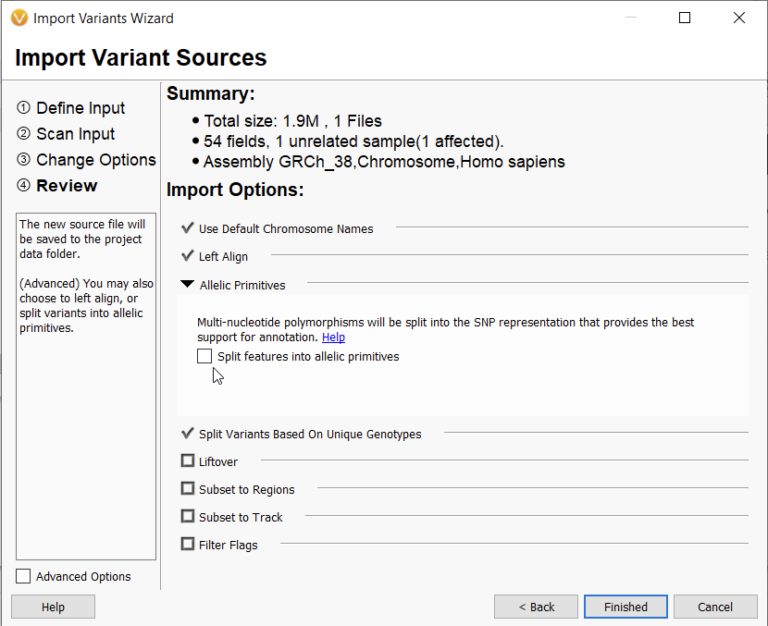The height and width of the screenshot is (626, 768).
Task: Open the Help link for allelic primitives
Action: click(x=333, y=338)
